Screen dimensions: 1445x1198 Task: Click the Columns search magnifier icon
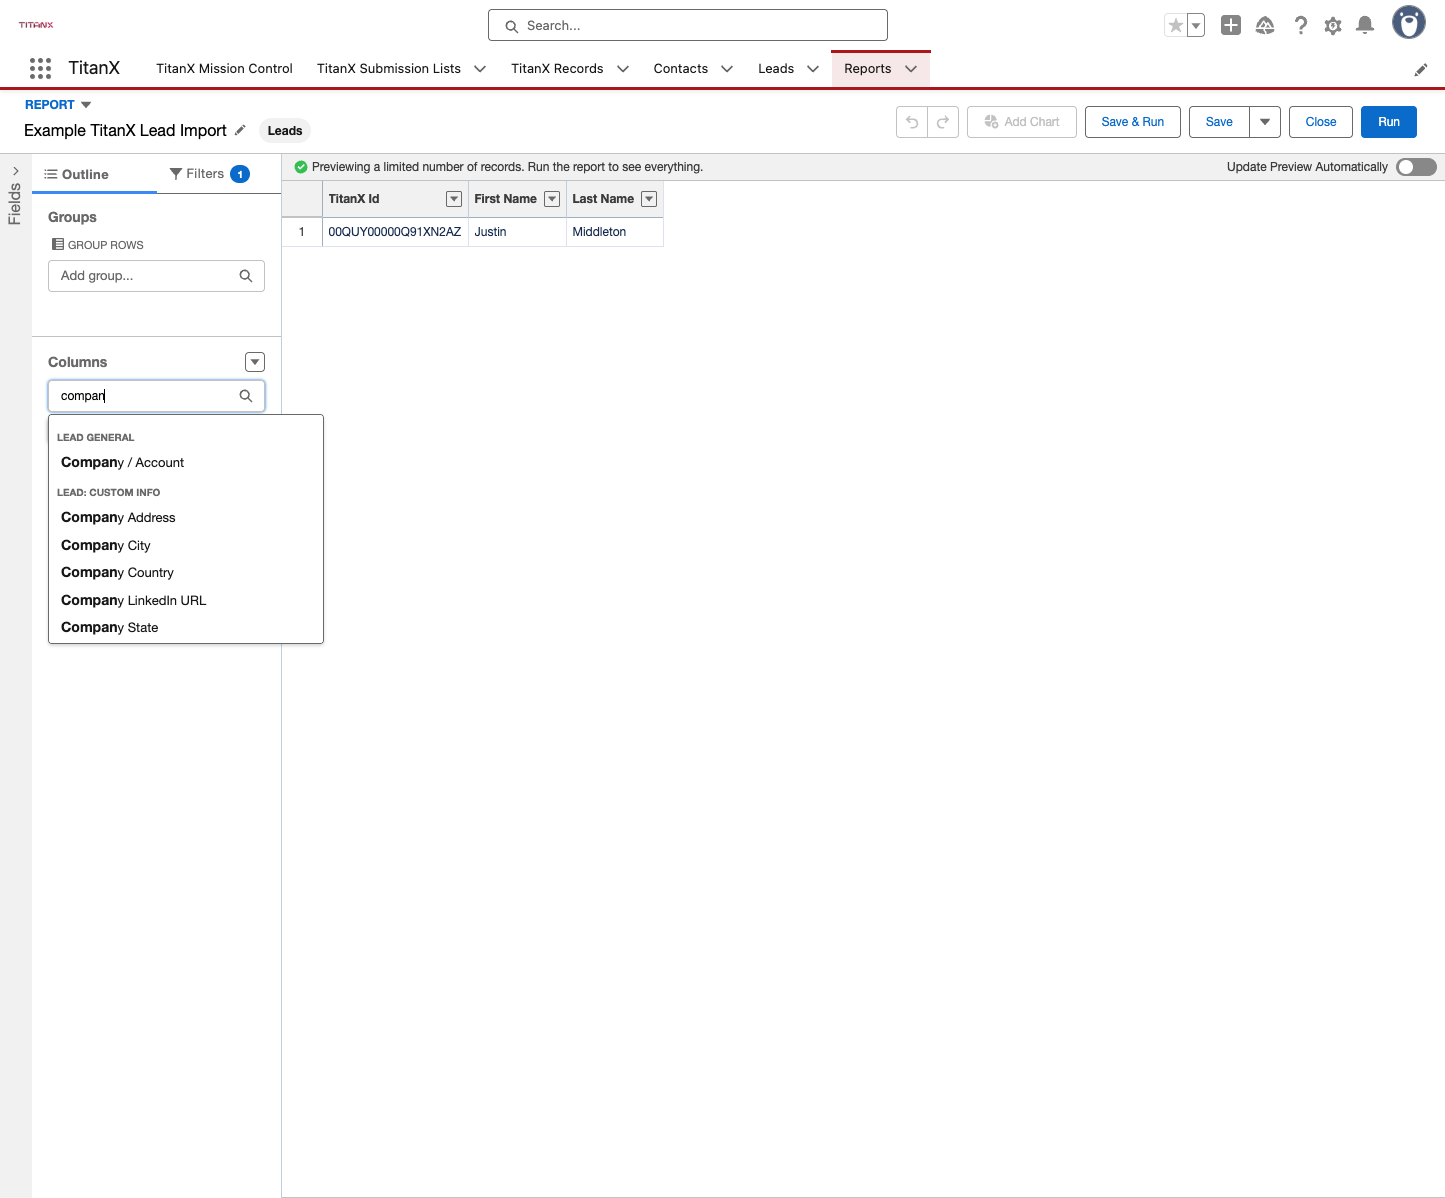pyautogui.click(x=246, y=396)
